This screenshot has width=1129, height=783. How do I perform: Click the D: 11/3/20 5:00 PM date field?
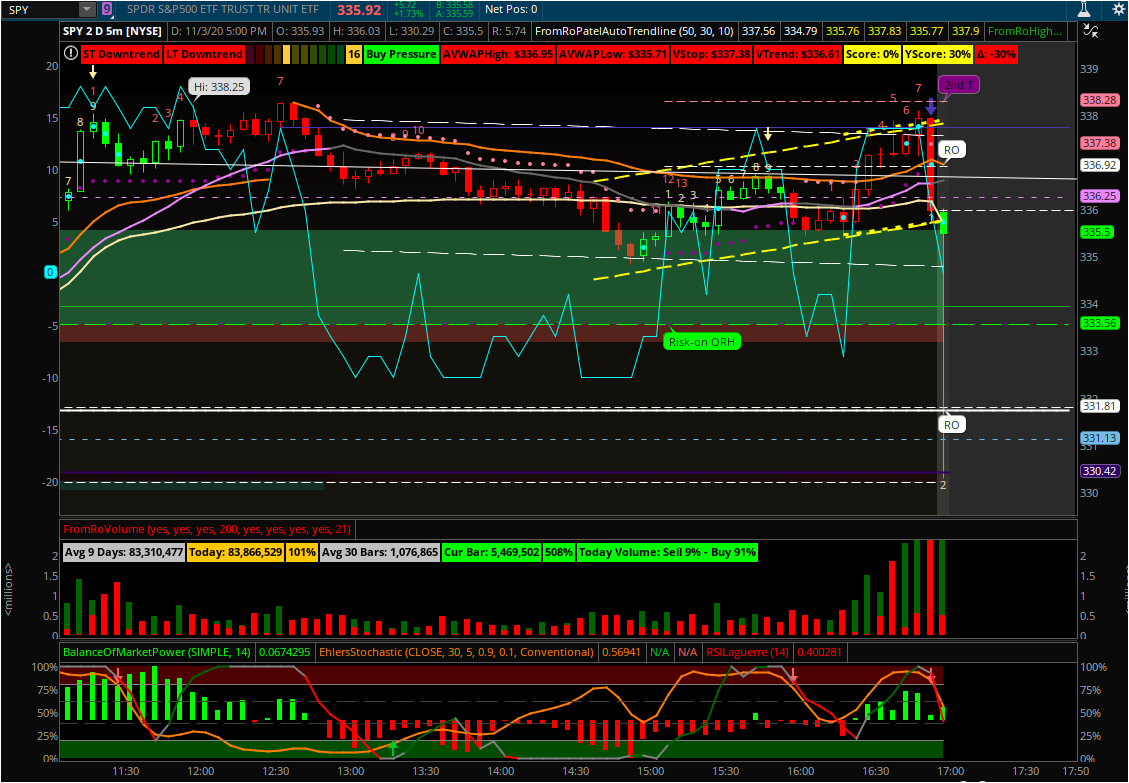coord(218,31)
